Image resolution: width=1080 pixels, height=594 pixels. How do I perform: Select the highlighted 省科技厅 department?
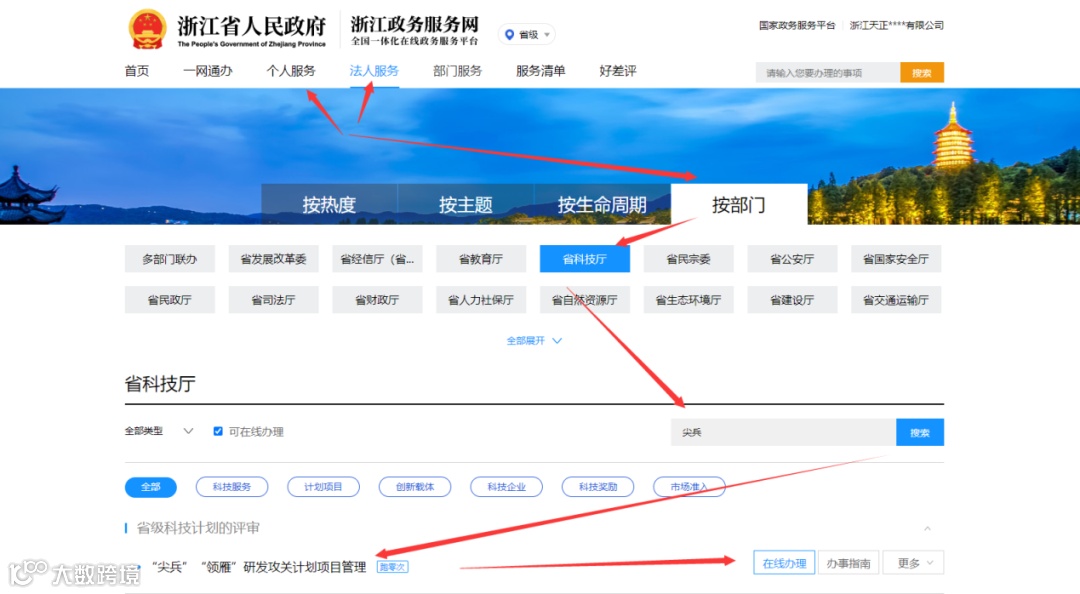click(585, 259)
